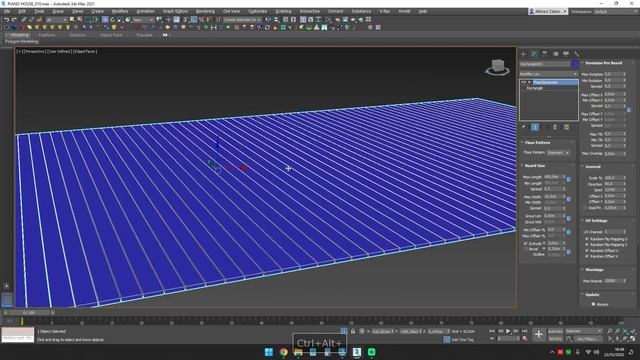The height and width of the screenshot is (360, 640).
Task: Collapse the General rollout
Action: pyautogui.click(x=593, y=167)
